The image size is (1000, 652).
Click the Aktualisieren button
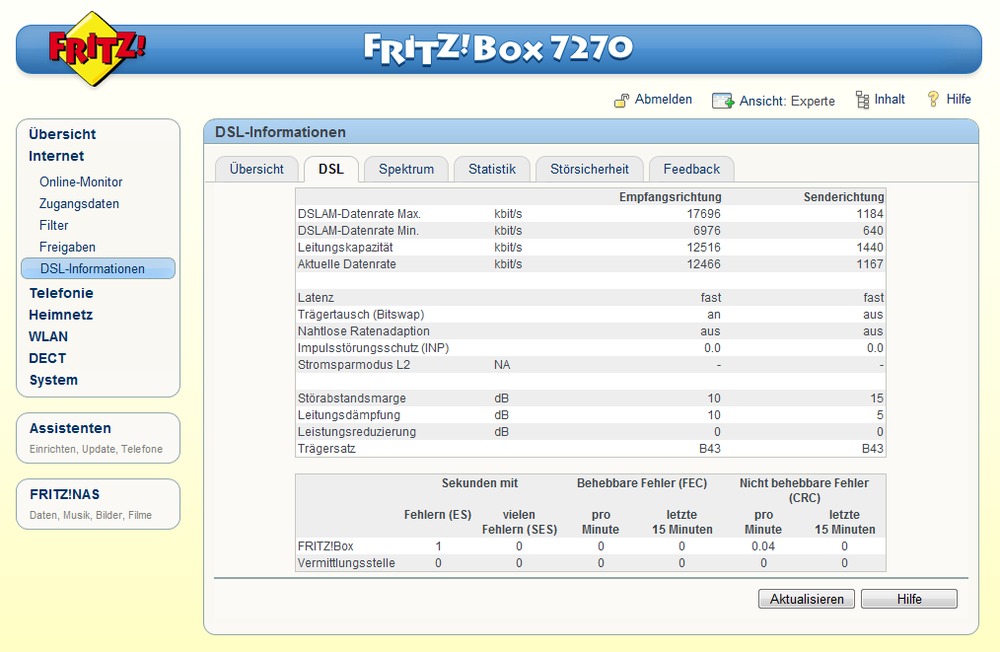click(806, 599)
